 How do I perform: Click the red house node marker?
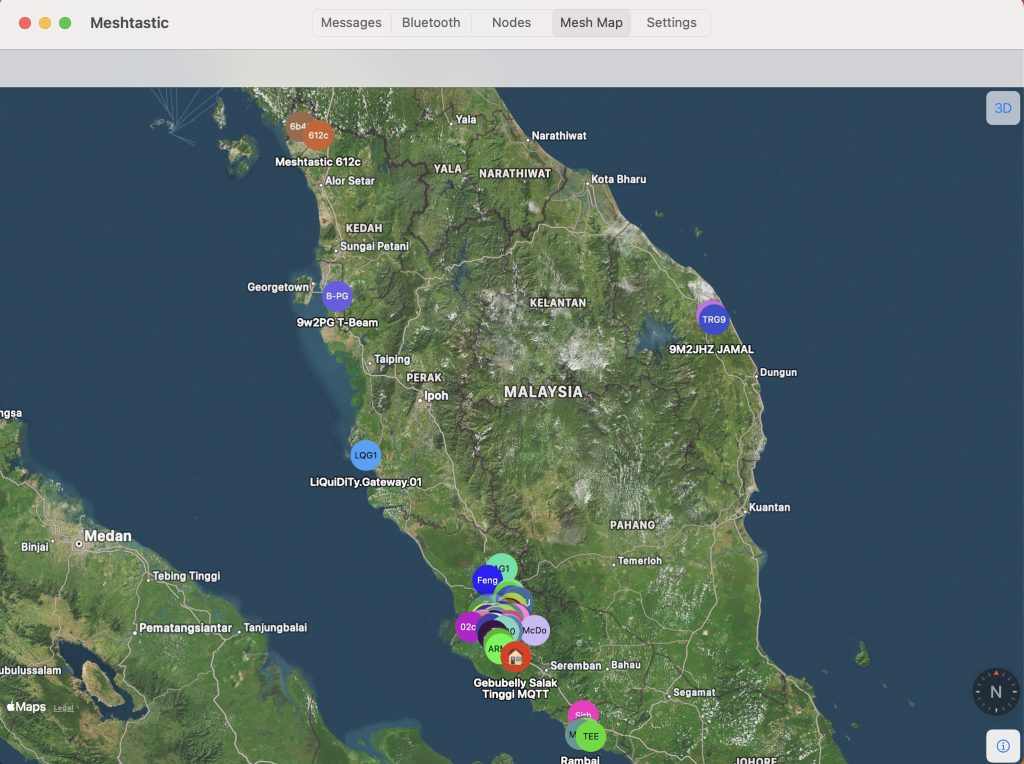[x=515, y=656]
